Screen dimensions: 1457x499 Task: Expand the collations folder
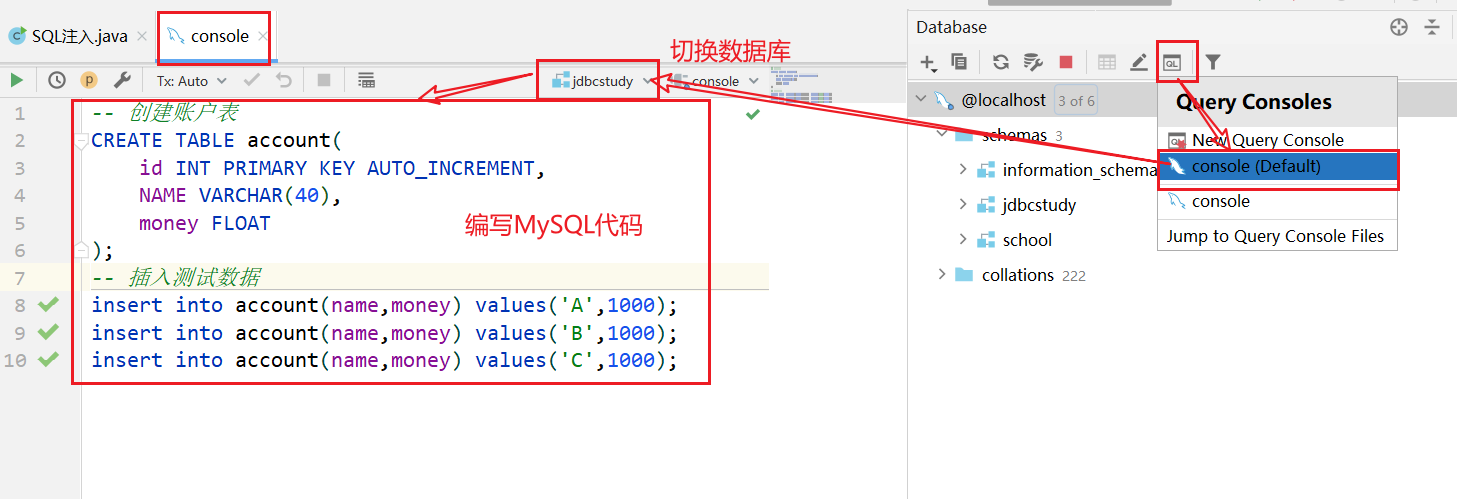942,274
